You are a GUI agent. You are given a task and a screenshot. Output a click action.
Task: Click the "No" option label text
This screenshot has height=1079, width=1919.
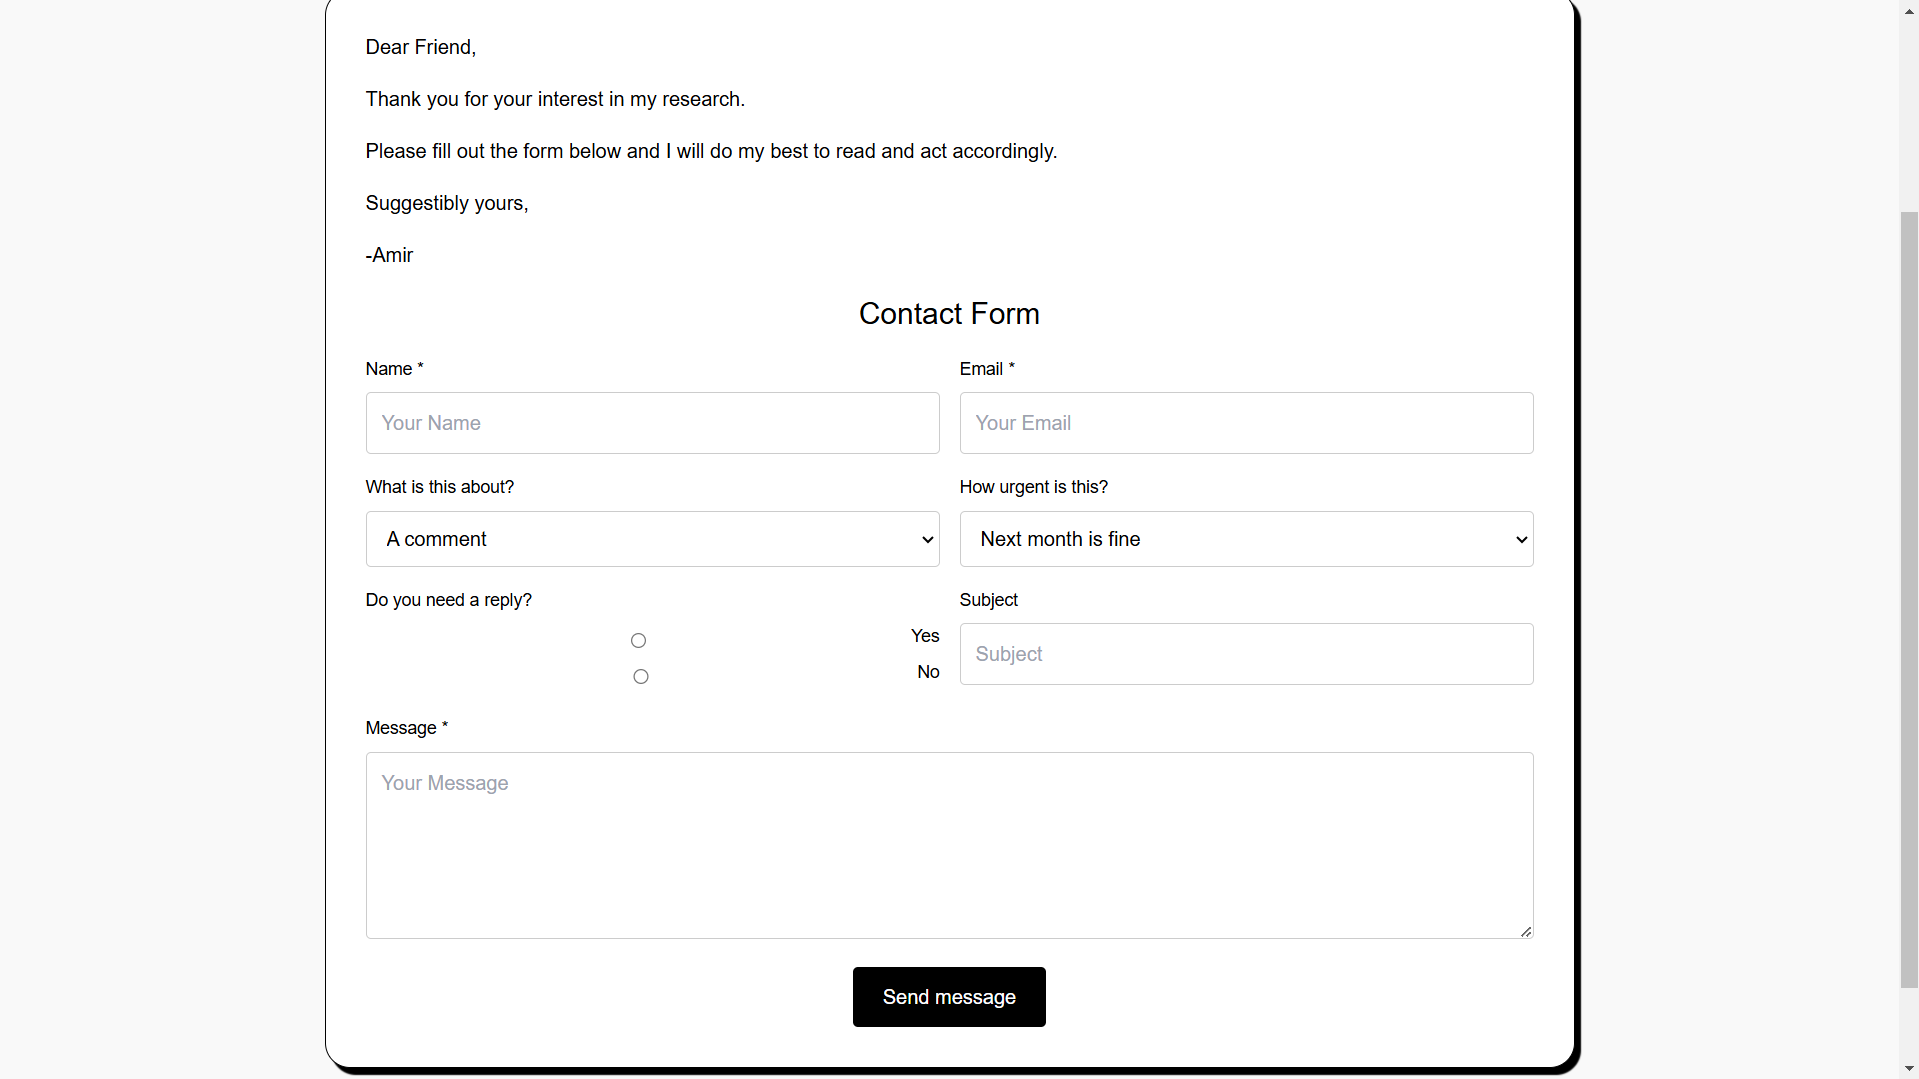click(x=928, y=672)
